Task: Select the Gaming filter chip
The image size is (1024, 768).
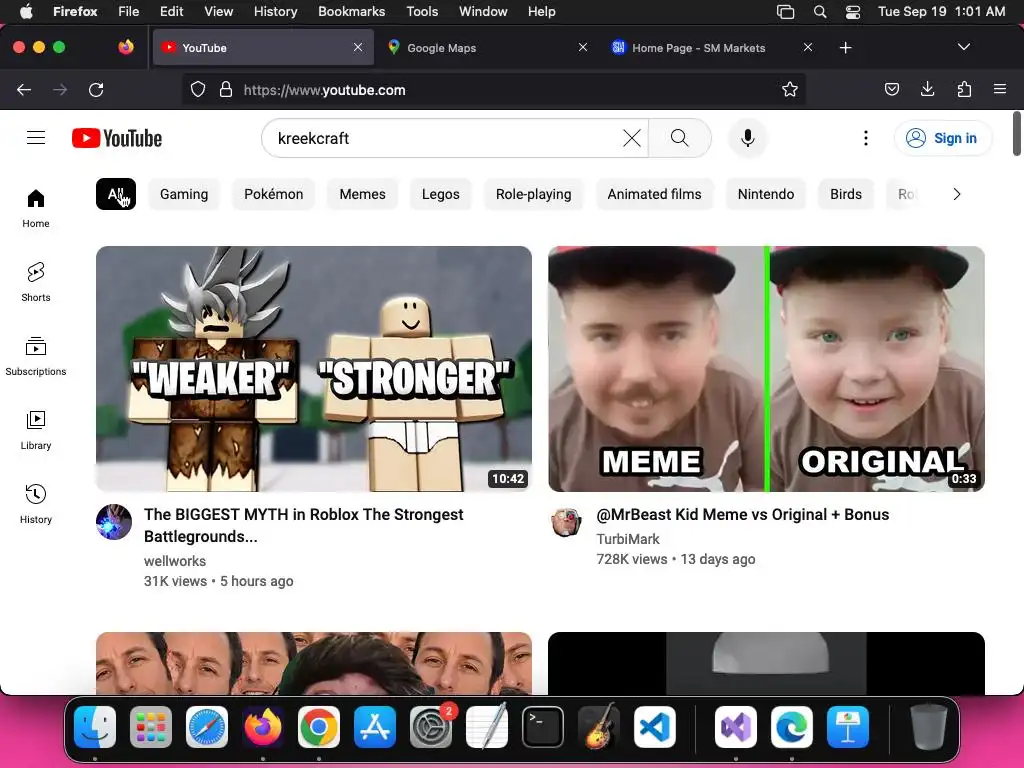Action: pyautogui.click(x=184, y=194)
